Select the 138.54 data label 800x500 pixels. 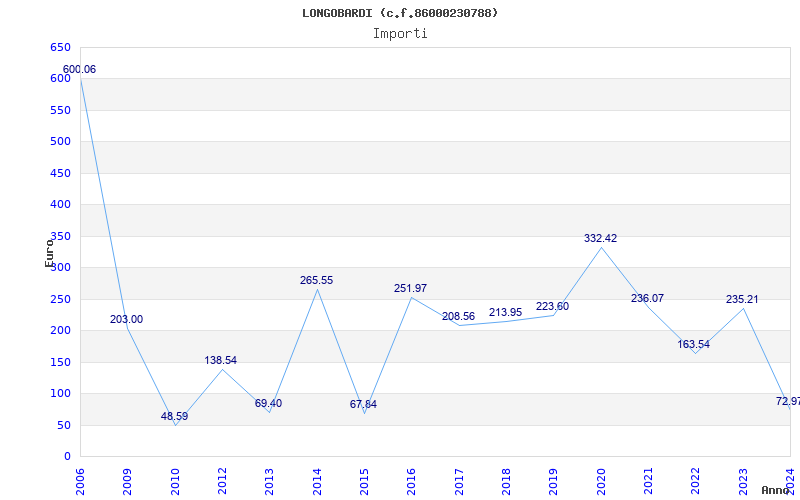coord(220,360)
